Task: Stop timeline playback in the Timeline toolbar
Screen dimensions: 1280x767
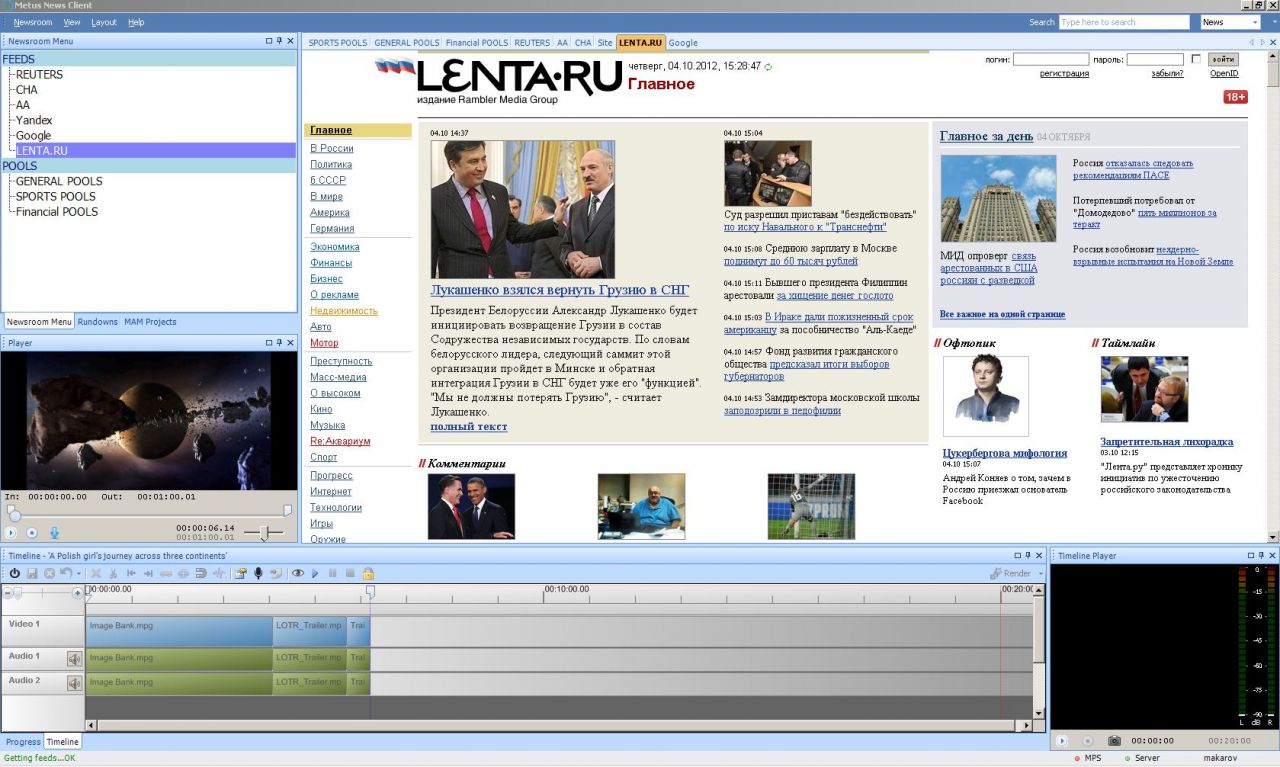Action: pyautogui.click(x=350, y=573)
